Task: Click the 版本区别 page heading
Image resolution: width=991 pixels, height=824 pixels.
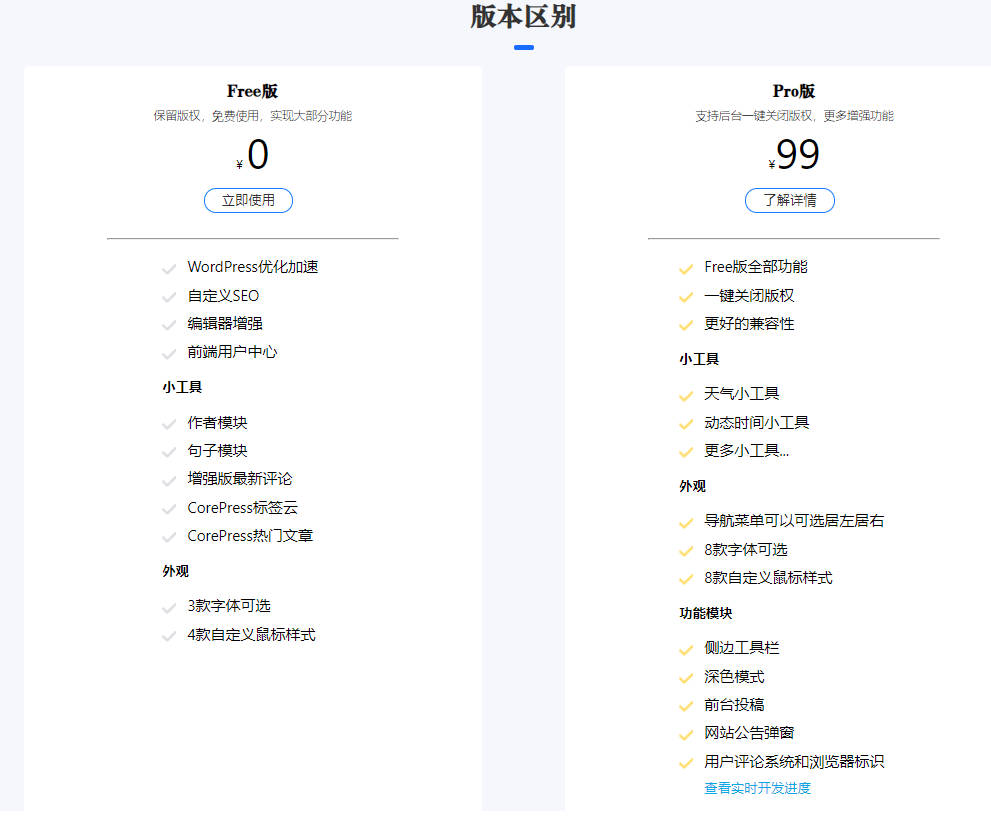Action: point(523,16)
